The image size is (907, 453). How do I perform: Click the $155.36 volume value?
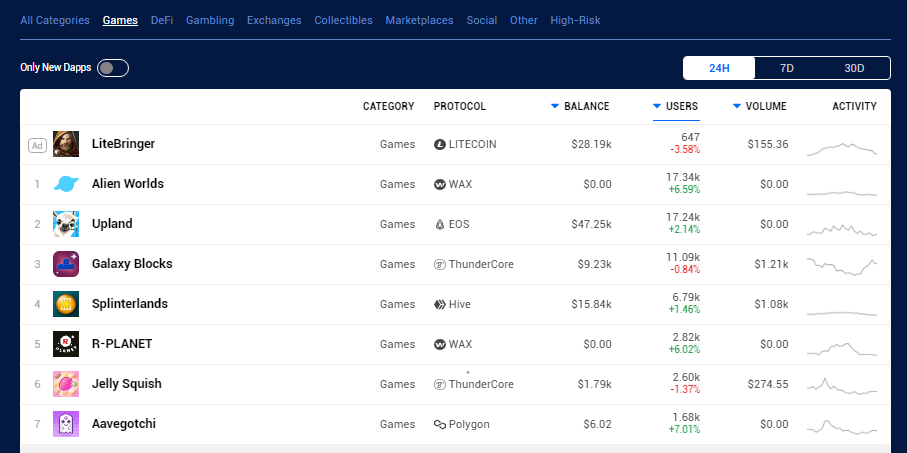click(768, 144)
